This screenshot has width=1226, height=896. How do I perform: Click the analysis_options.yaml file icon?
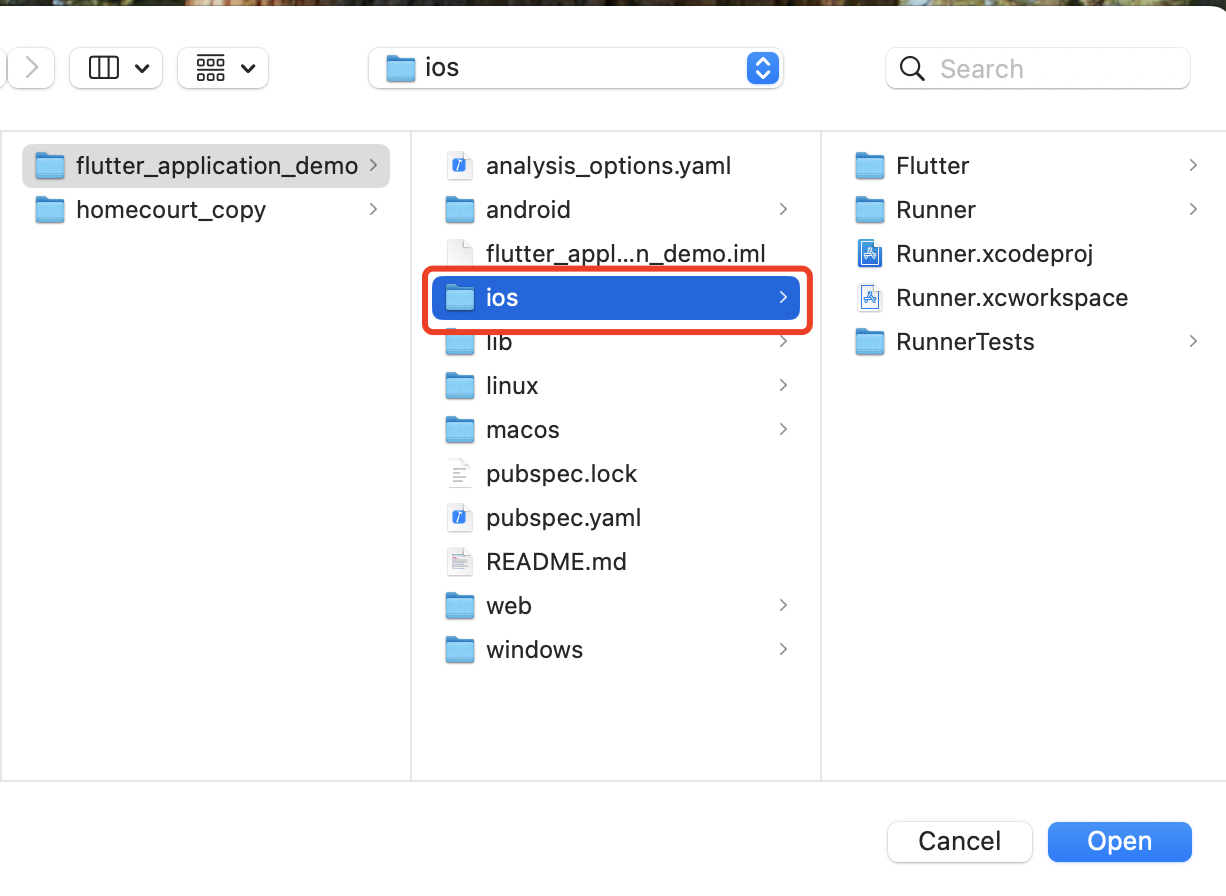(459, 166)
